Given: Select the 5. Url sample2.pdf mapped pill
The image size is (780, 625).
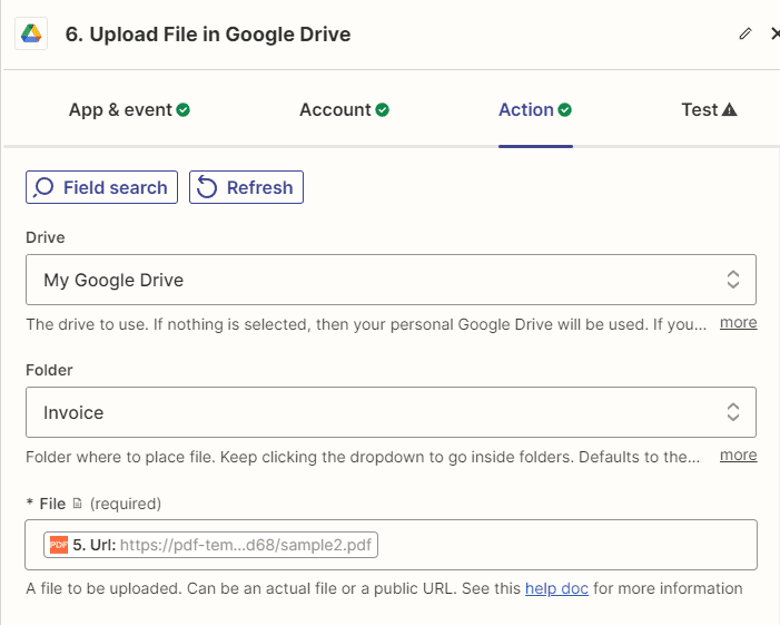Looking at the screenshot, I should [x=210, y=545].
